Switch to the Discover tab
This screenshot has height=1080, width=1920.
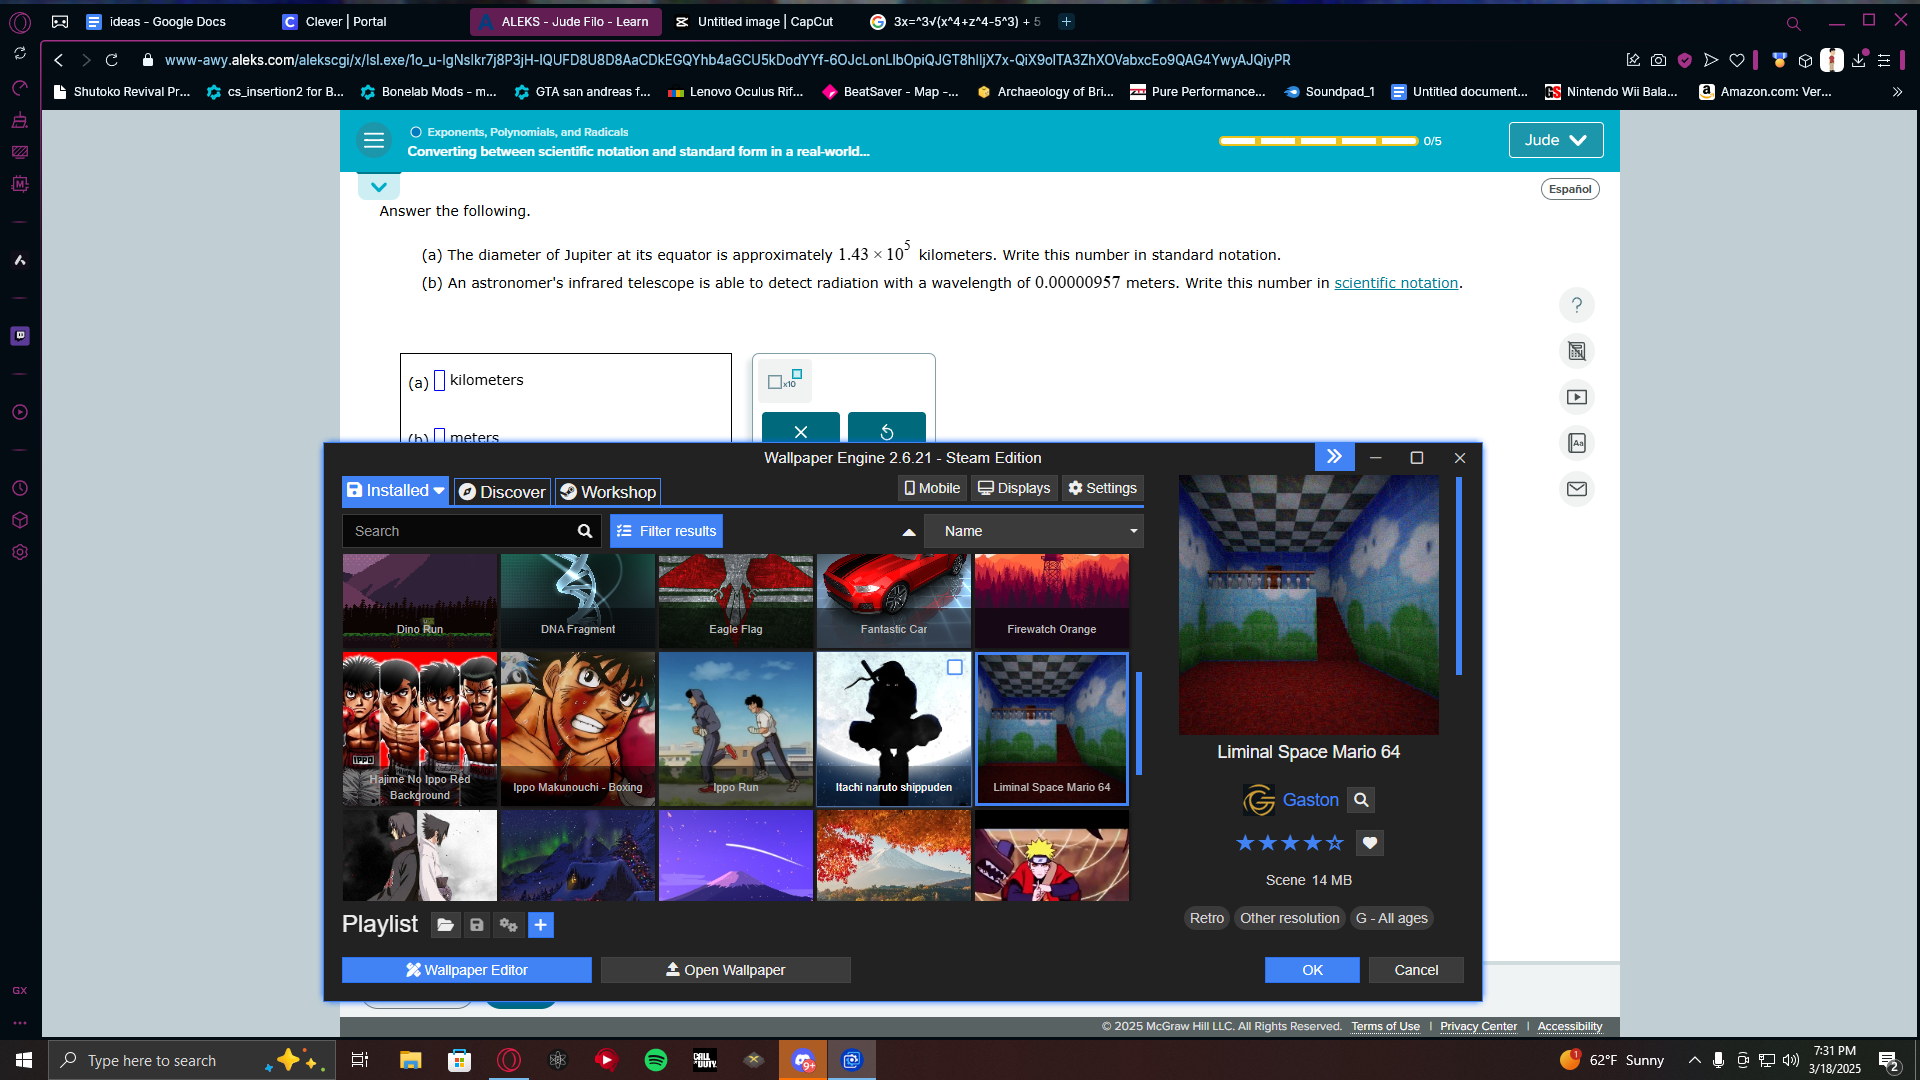(503, 491)
